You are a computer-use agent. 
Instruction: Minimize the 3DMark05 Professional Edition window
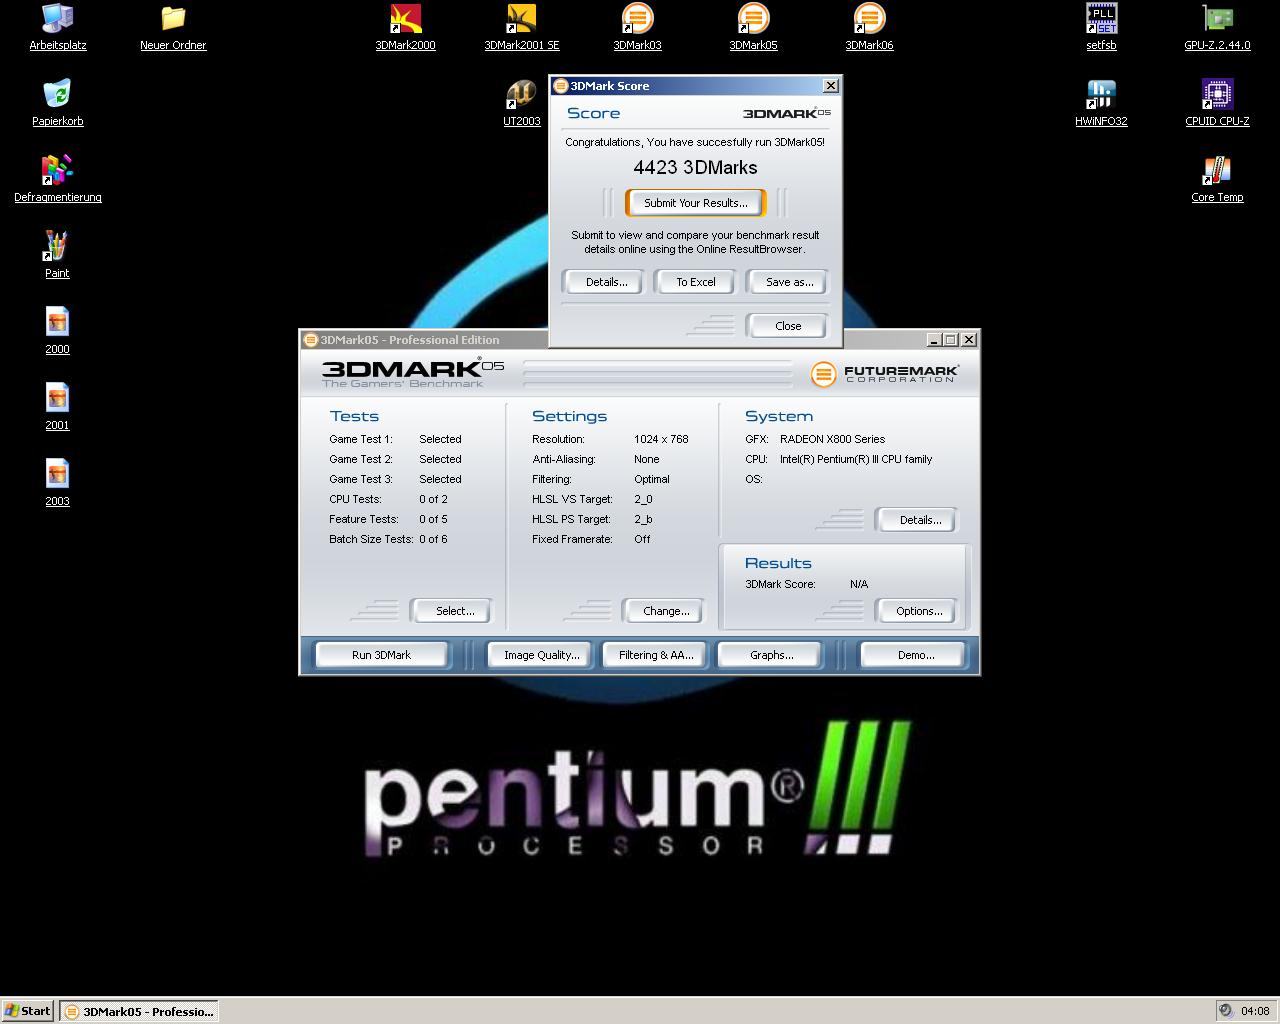[933, 340]
